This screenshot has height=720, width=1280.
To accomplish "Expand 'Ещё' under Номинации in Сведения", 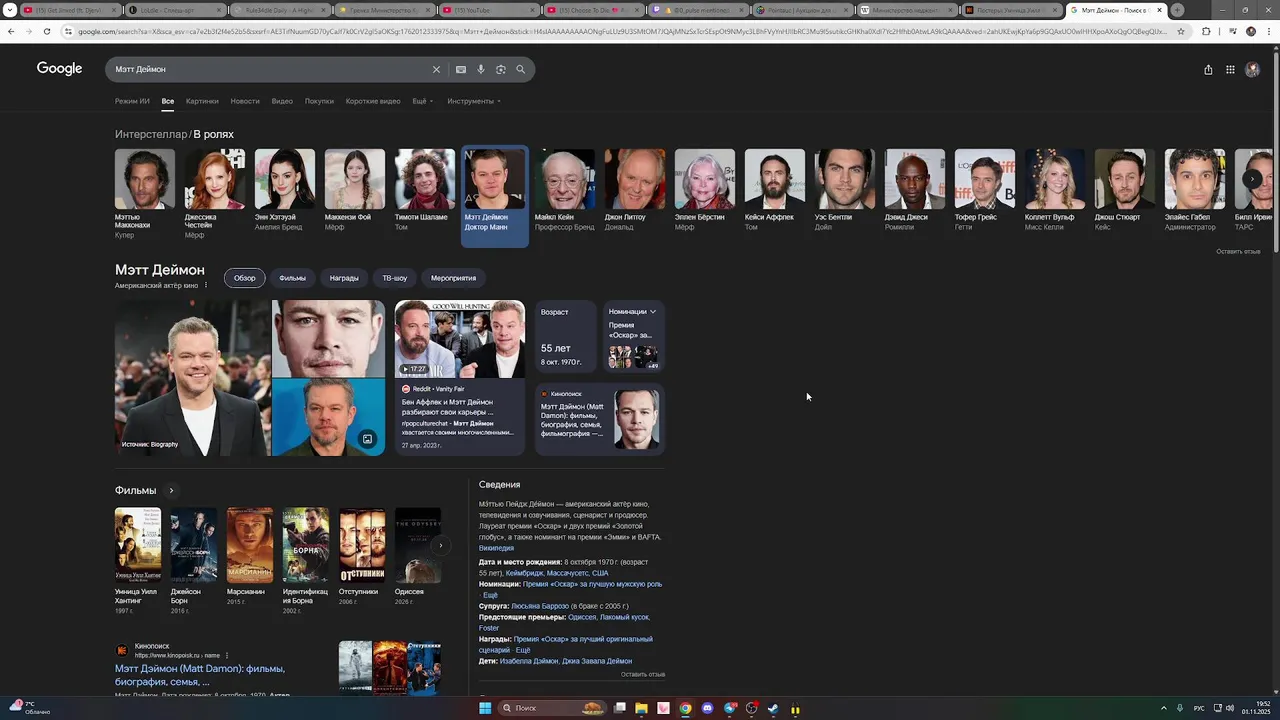I will 490,595.
